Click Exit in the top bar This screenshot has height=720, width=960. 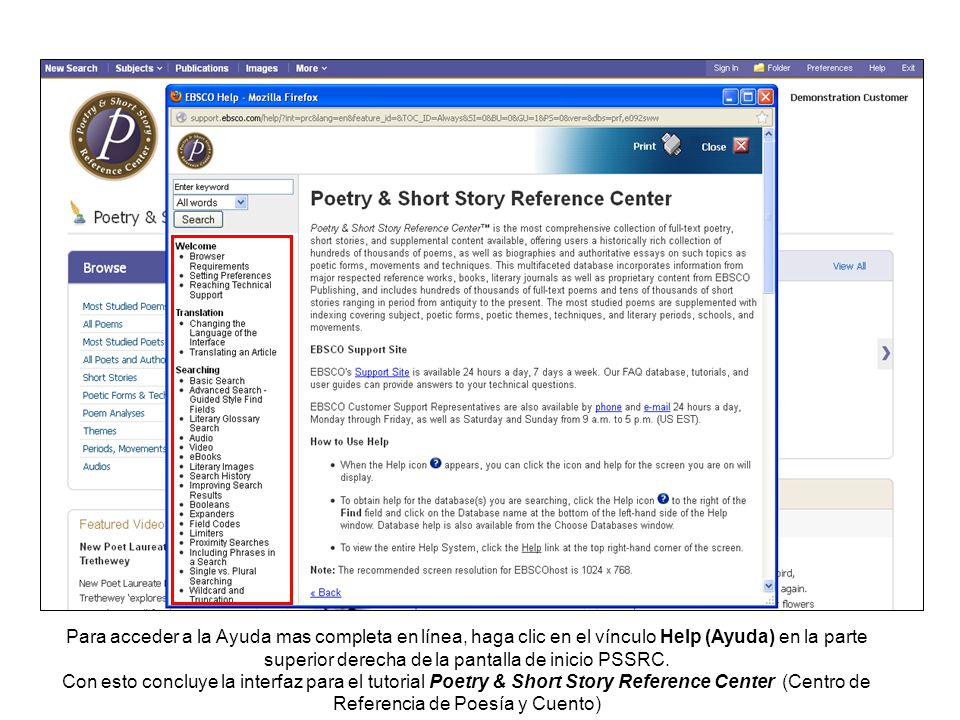tap(908, 68)
